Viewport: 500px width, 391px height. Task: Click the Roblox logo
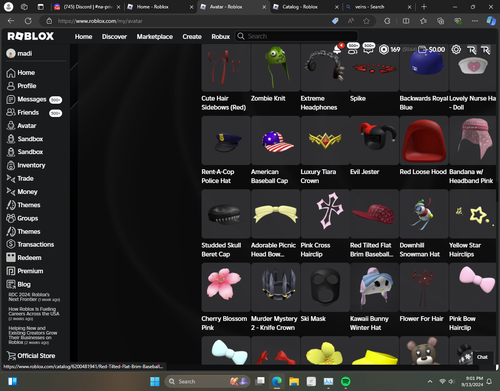click(30, 36)
